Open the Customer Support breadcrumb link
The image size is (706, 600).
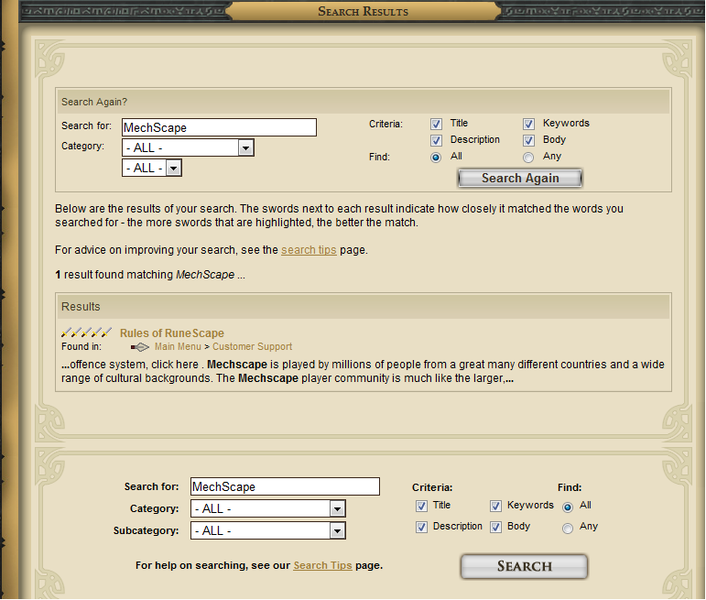tap(252, 347)
